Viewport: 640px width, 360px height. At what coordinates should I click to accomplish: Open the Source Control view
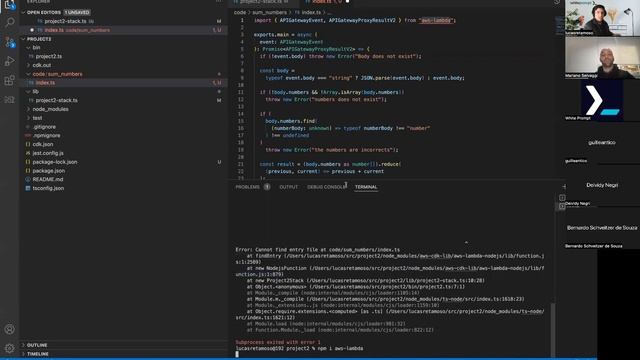pyautogui.click(x=9, y=42)
